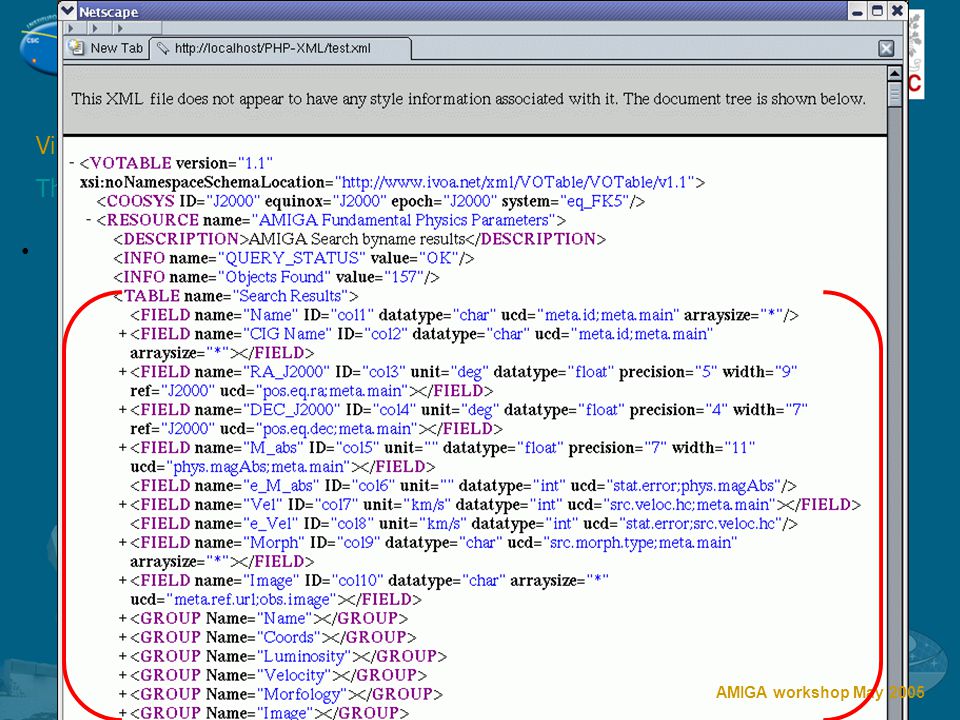Click the link icon on the test.xml tab
The image size is (960, 720).
(162, 48)
